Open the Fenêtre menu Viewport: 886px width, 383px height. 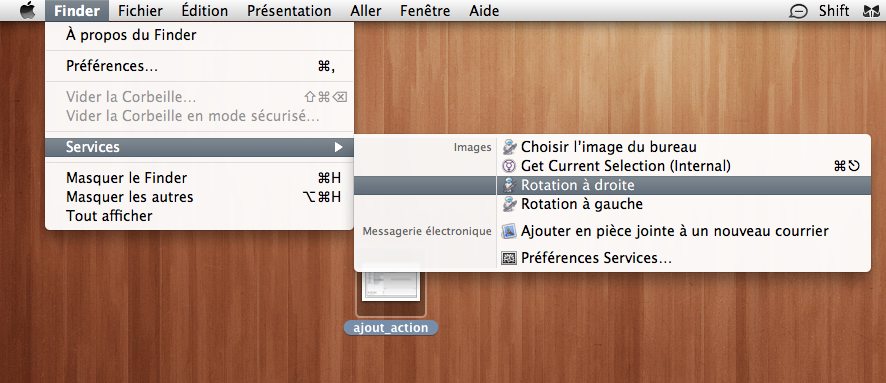[425, 10]
